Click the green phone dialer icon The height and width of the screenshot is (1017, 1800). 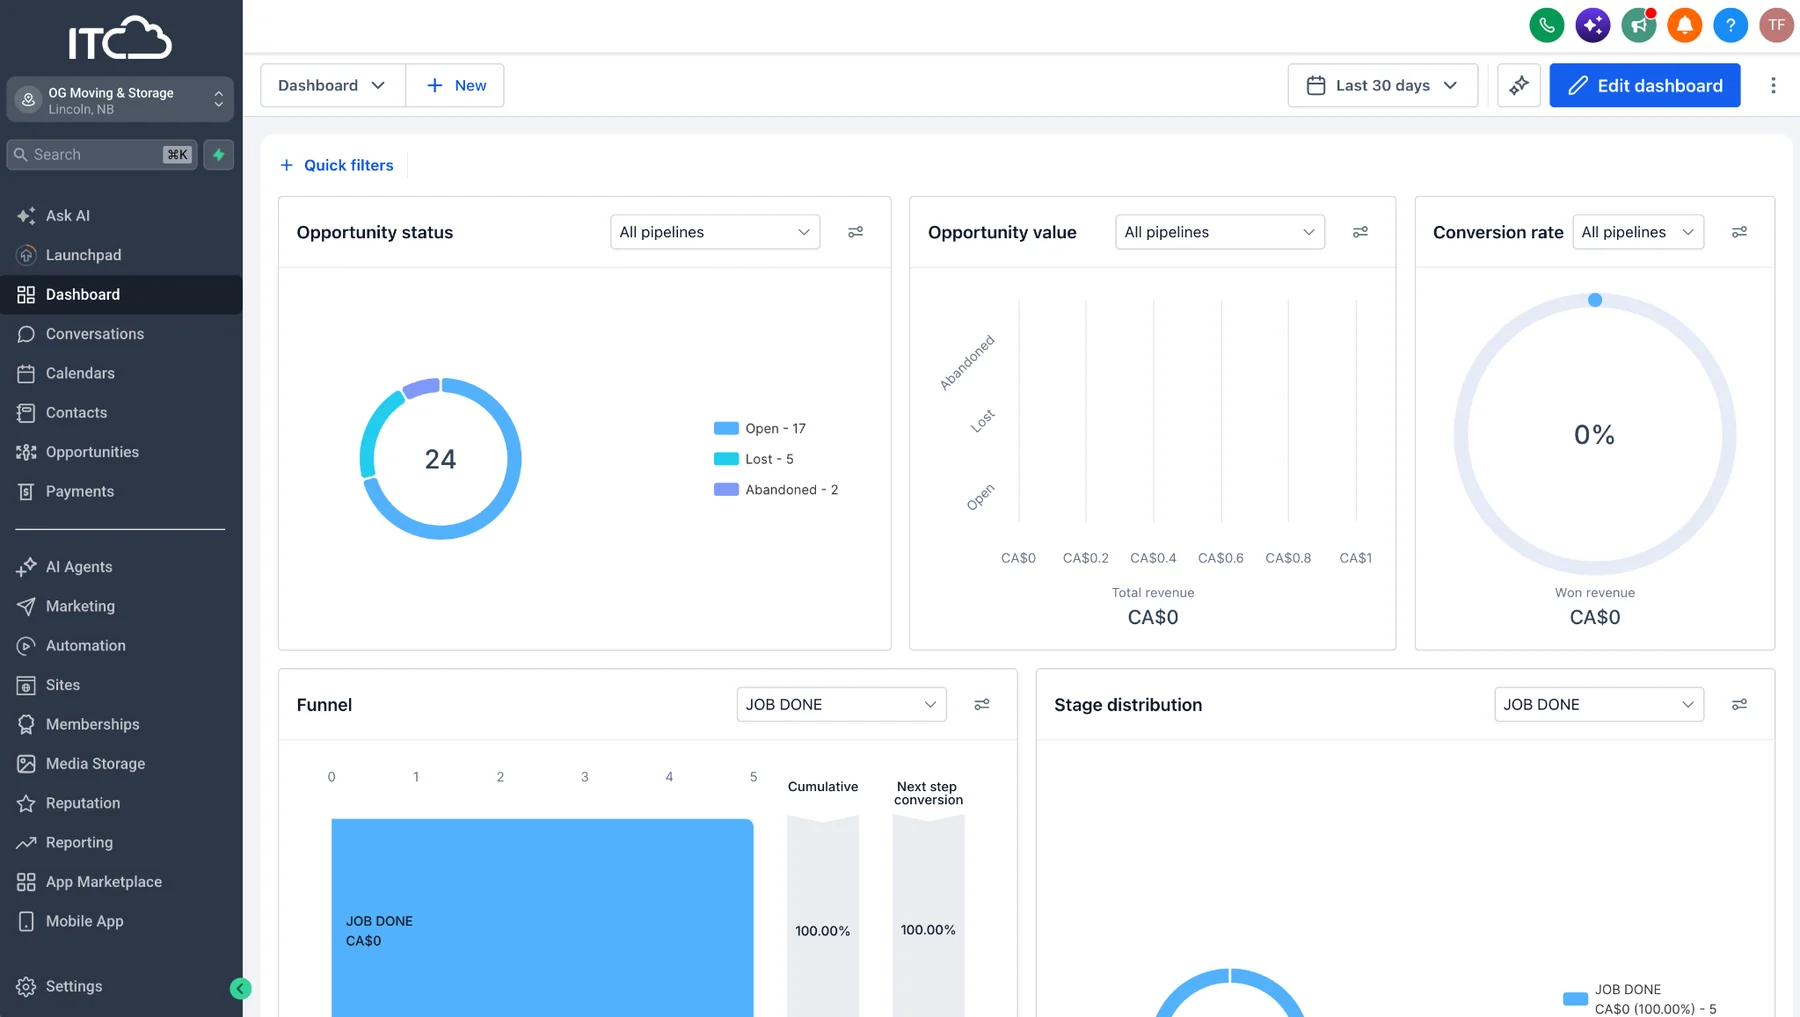pos(1546,25)
